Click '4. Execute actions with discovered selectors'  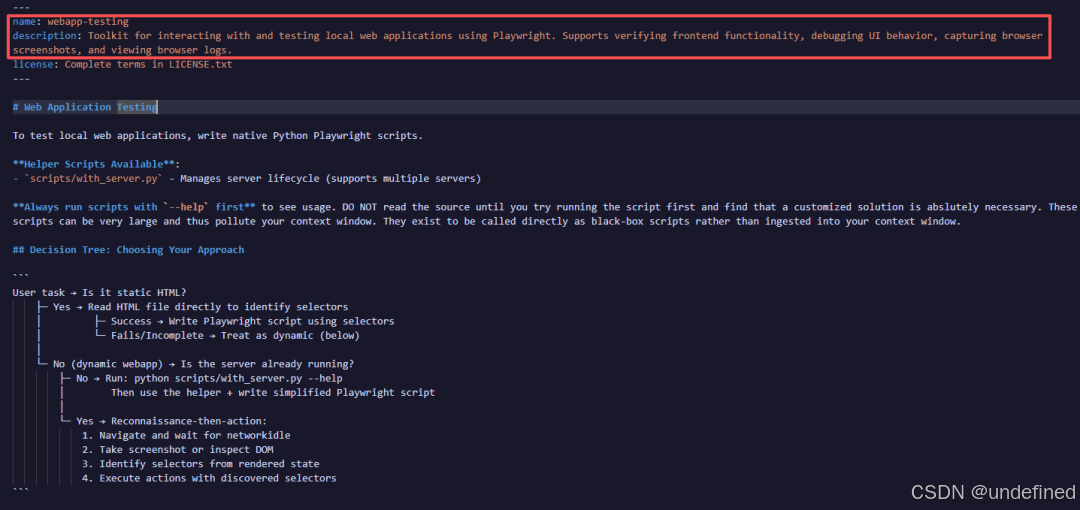pyautogui.click(x=209, y=479)
